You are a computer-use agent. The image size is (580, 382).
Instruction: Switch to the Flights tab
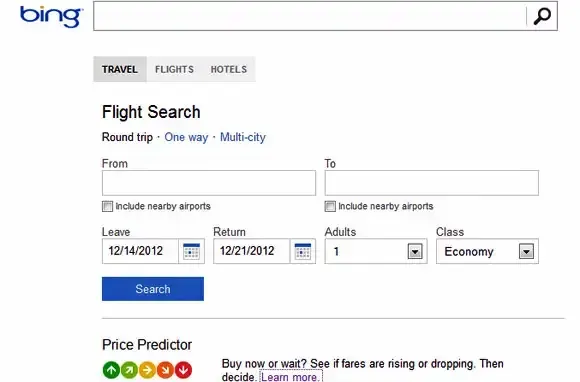(x=174, y=69)
